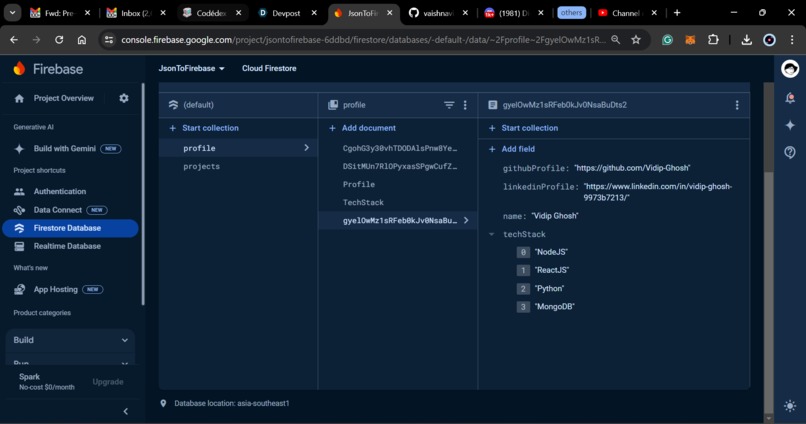Viewport: 806px width, 424px height.
Task: Open Grammarly extension icon
Action: [667, 40]
